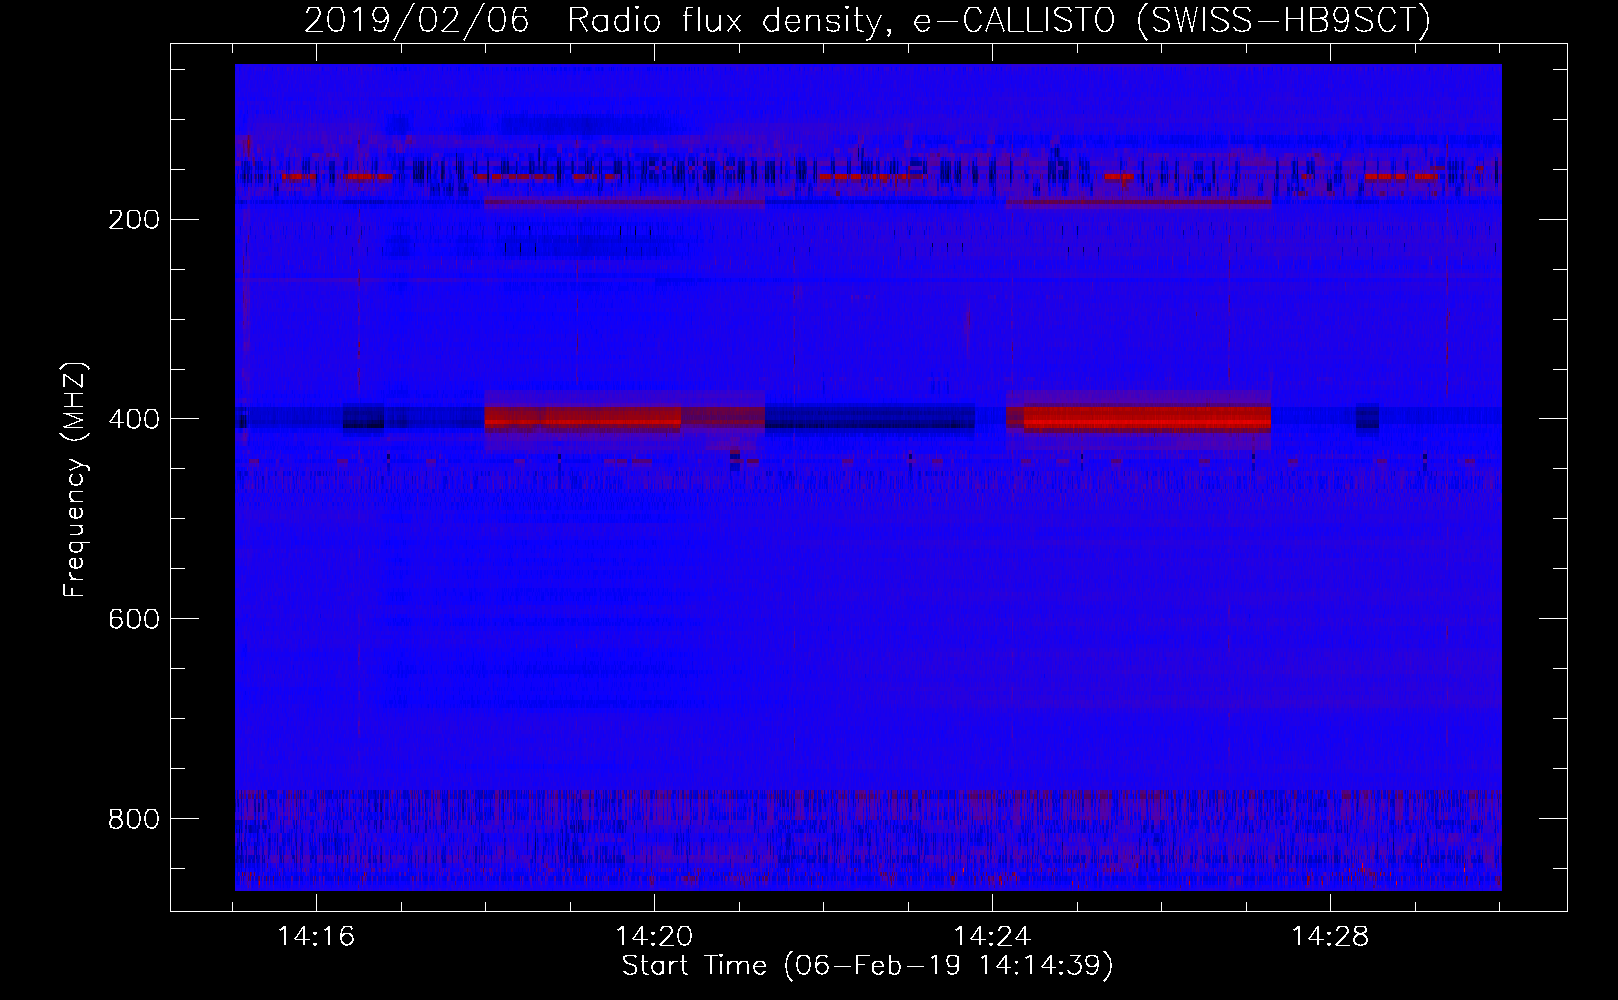Click the dark 400 MHz band between 14:22 and 14:24

[870, 417]
